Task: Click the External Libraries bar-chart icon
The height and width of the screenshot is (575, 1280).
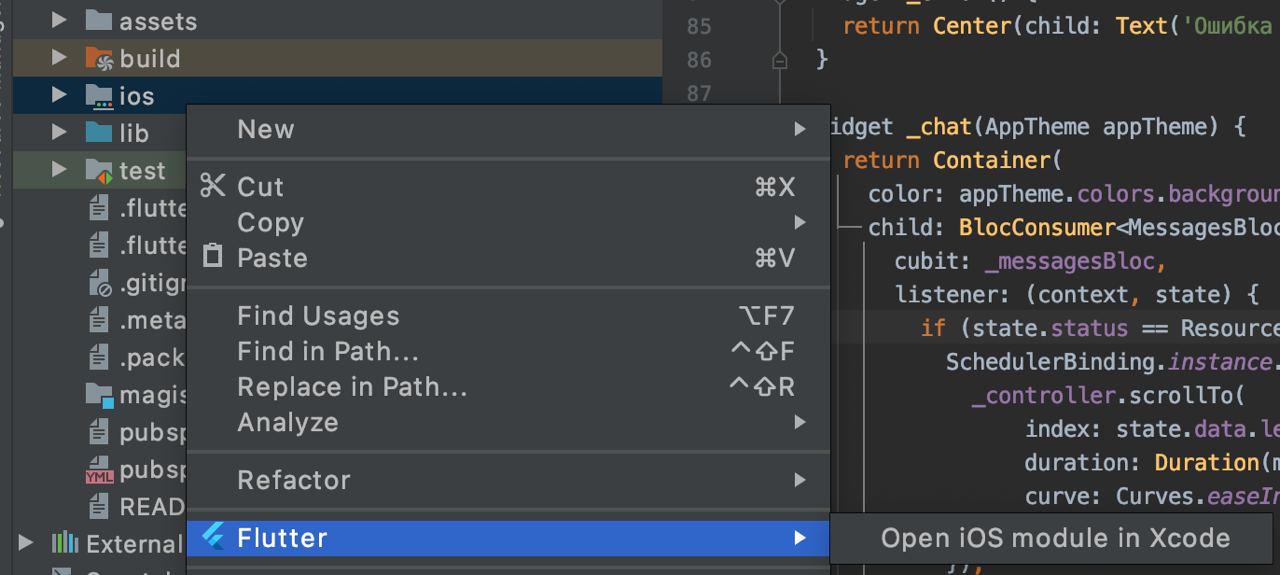Action: (65, 544)
